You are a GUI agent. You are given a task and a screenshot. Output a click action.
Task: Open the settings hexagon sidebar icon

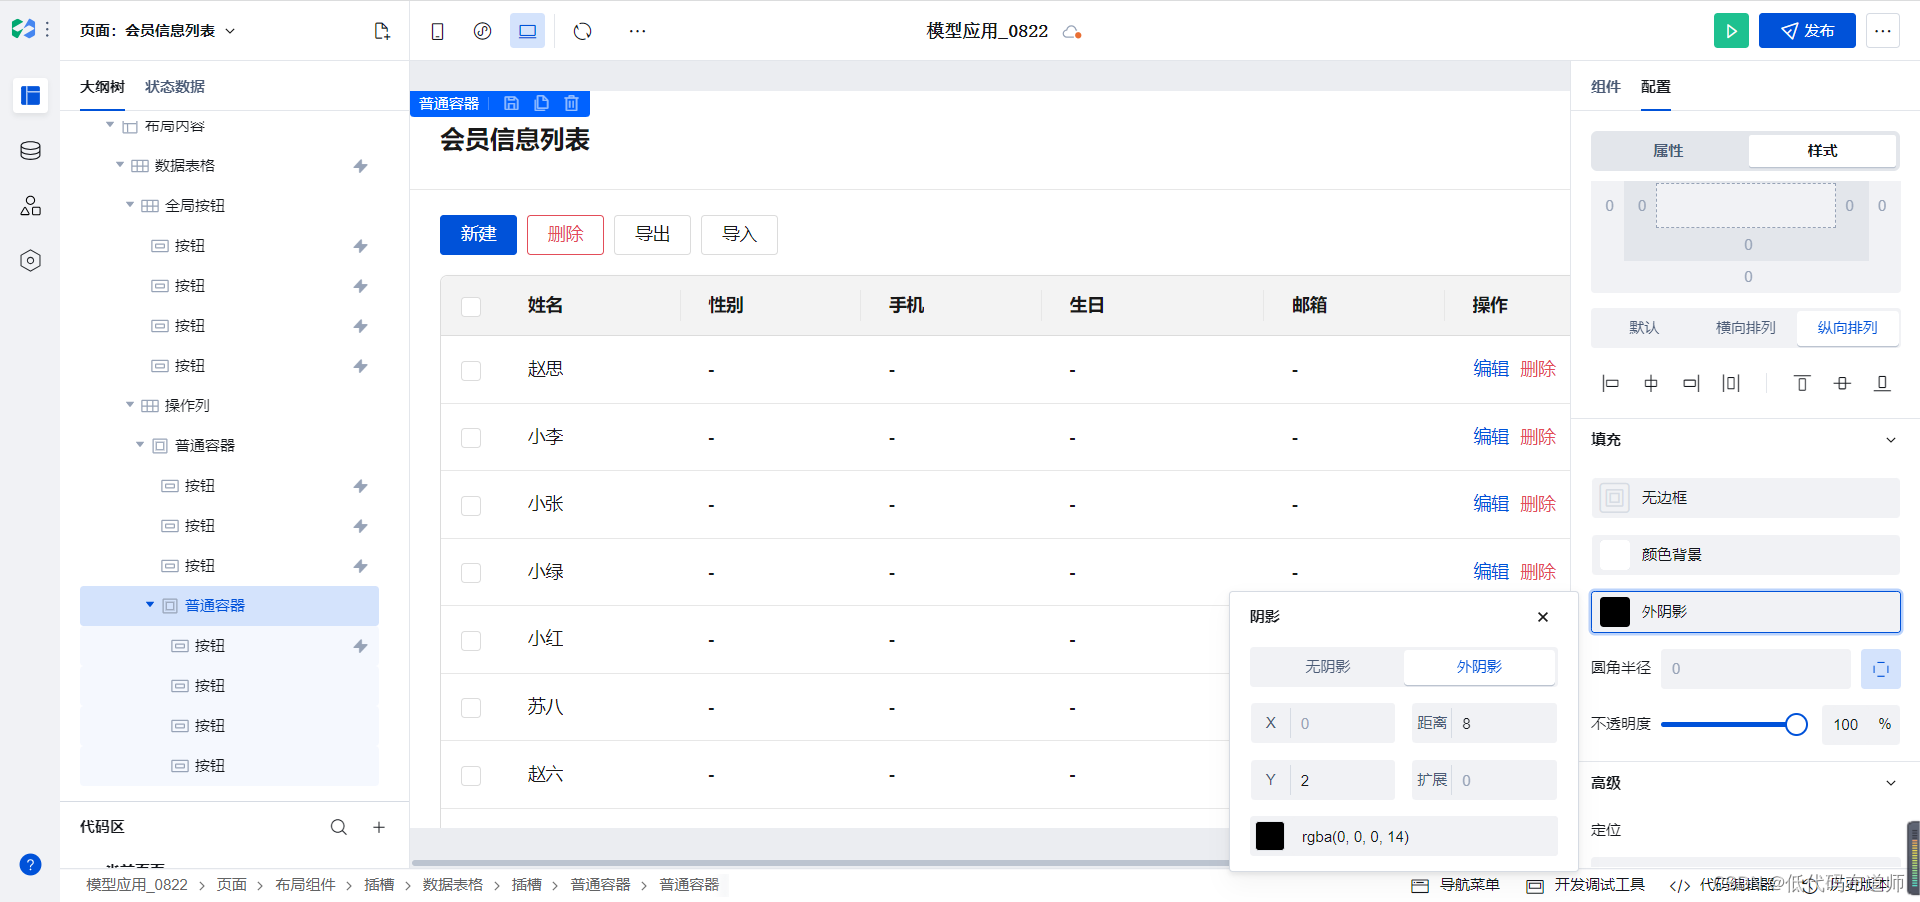coord(30,261)
